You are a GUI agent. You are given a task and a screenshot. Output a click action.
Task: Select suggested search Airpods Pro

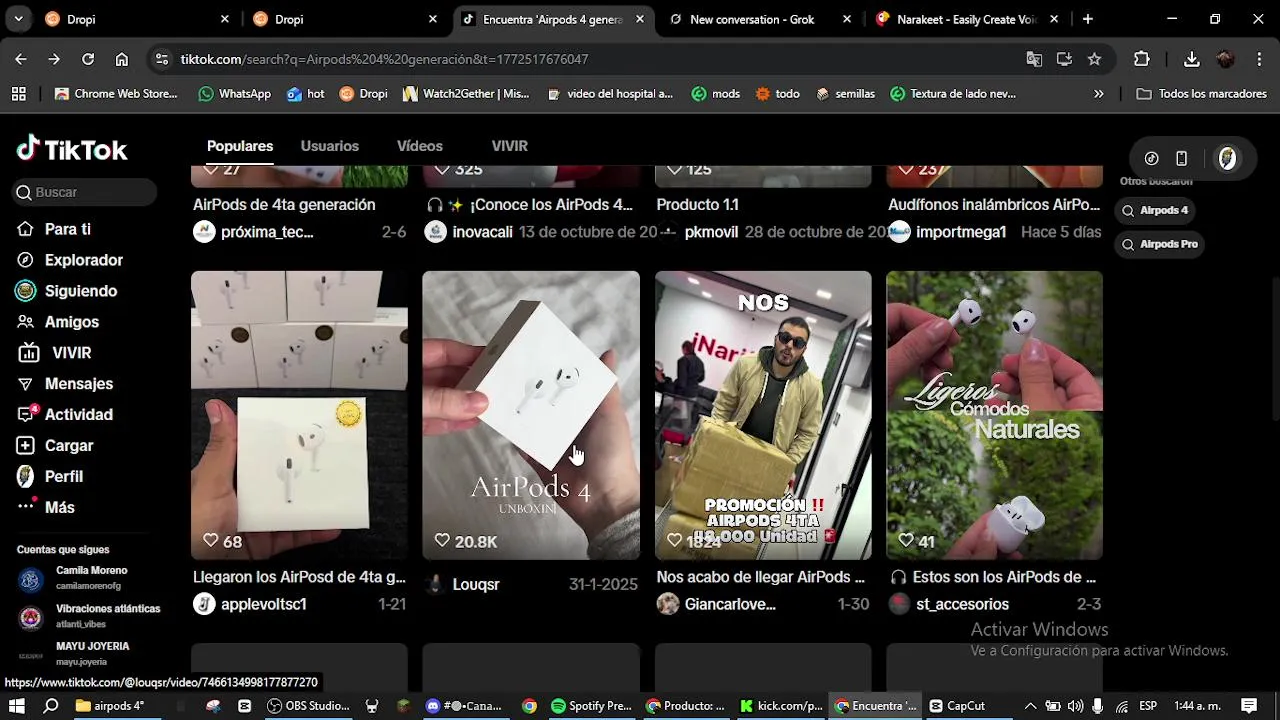click(1159, 244)
